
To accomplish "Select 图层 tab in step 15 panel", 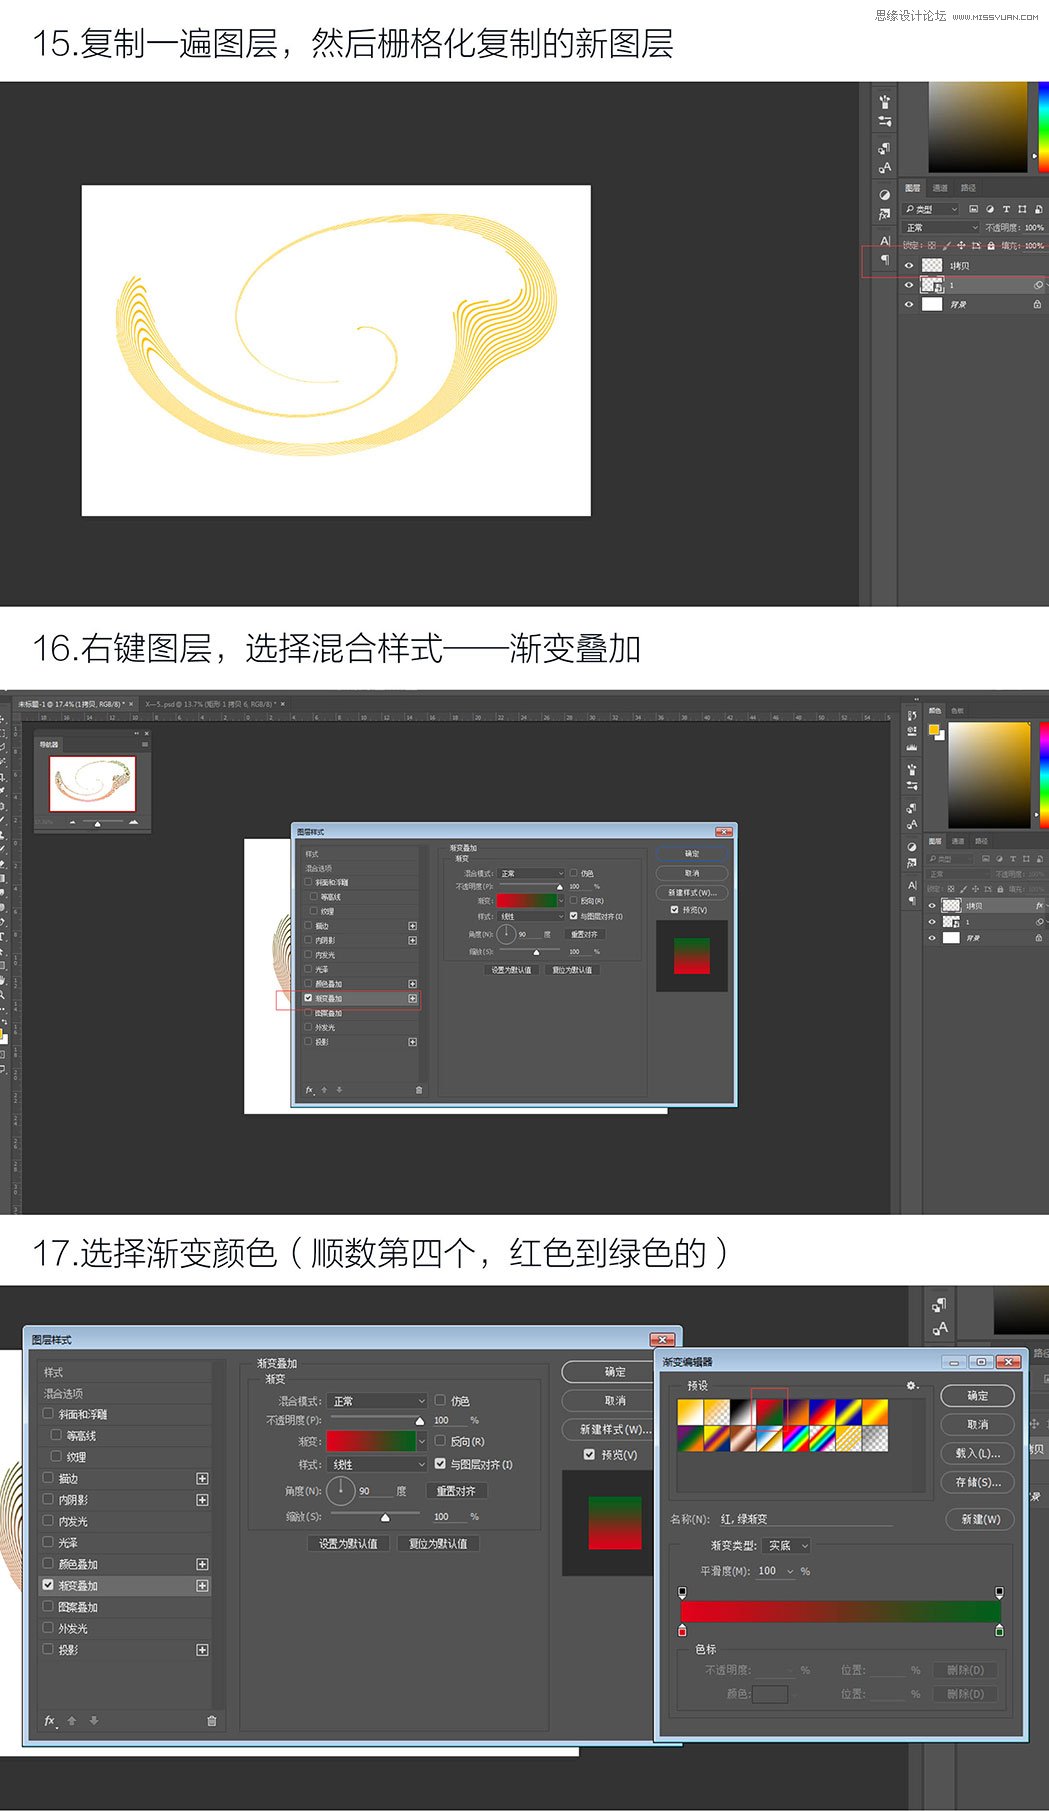I will 912,188.
